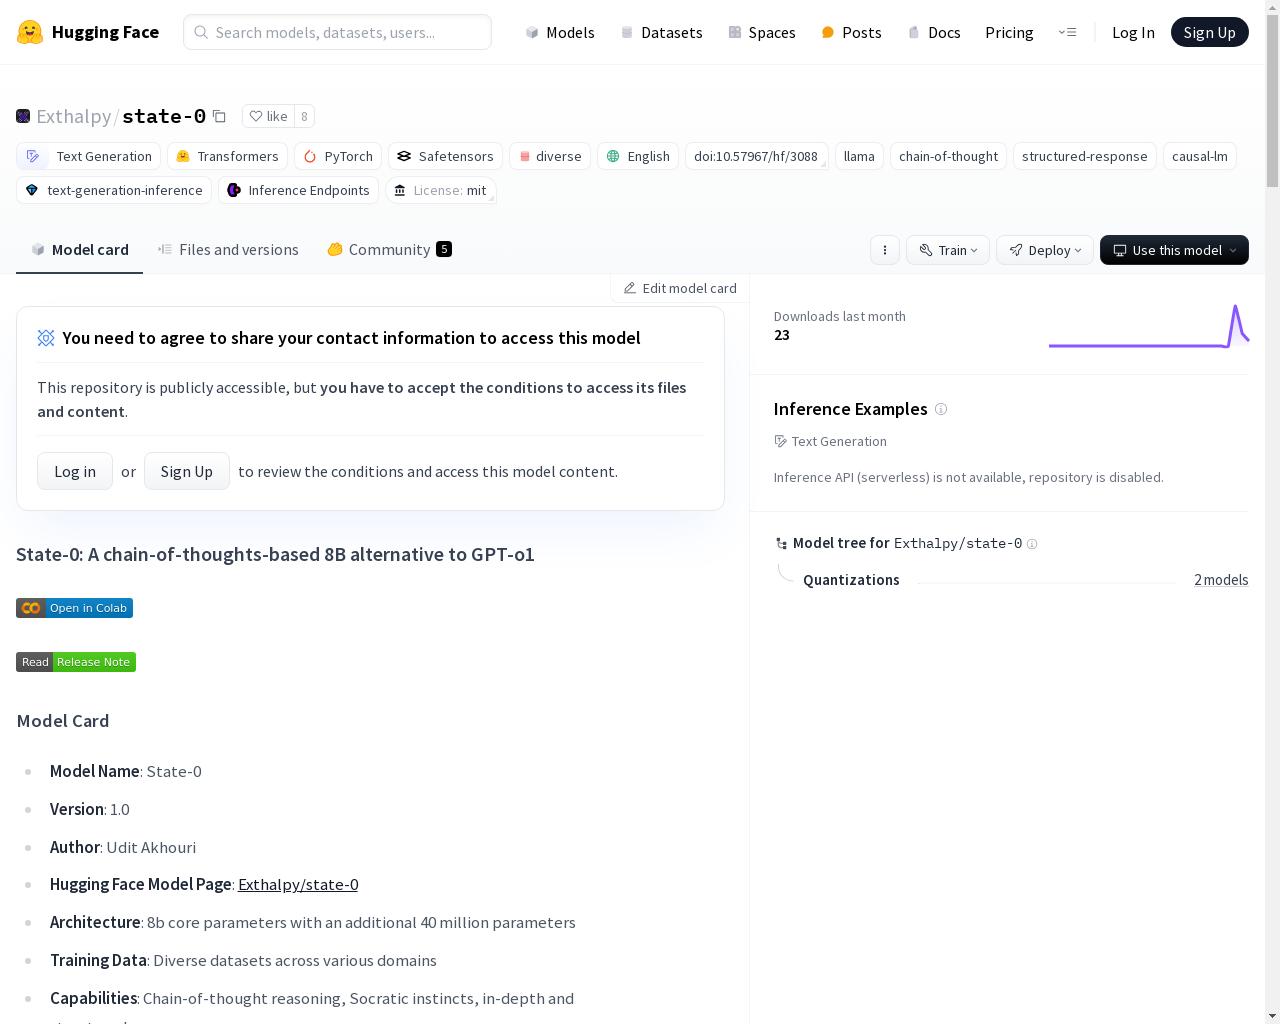Image resolution: width=1280 pixels, height=1024 pixels.
Task: Open the Deploy dropdown
Action: 1045,250
